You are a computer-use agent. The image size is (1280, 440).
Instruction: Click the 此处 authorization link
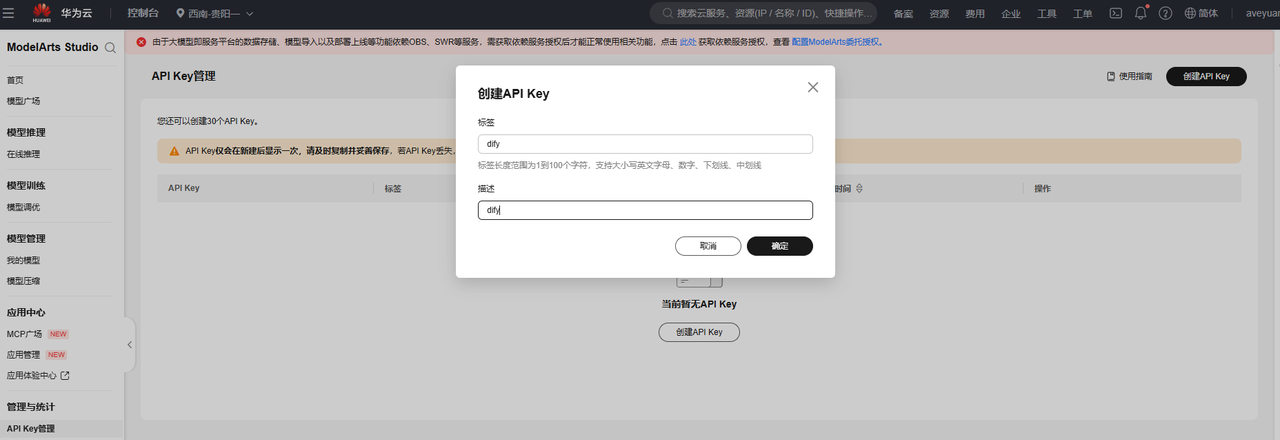point(687,43)
